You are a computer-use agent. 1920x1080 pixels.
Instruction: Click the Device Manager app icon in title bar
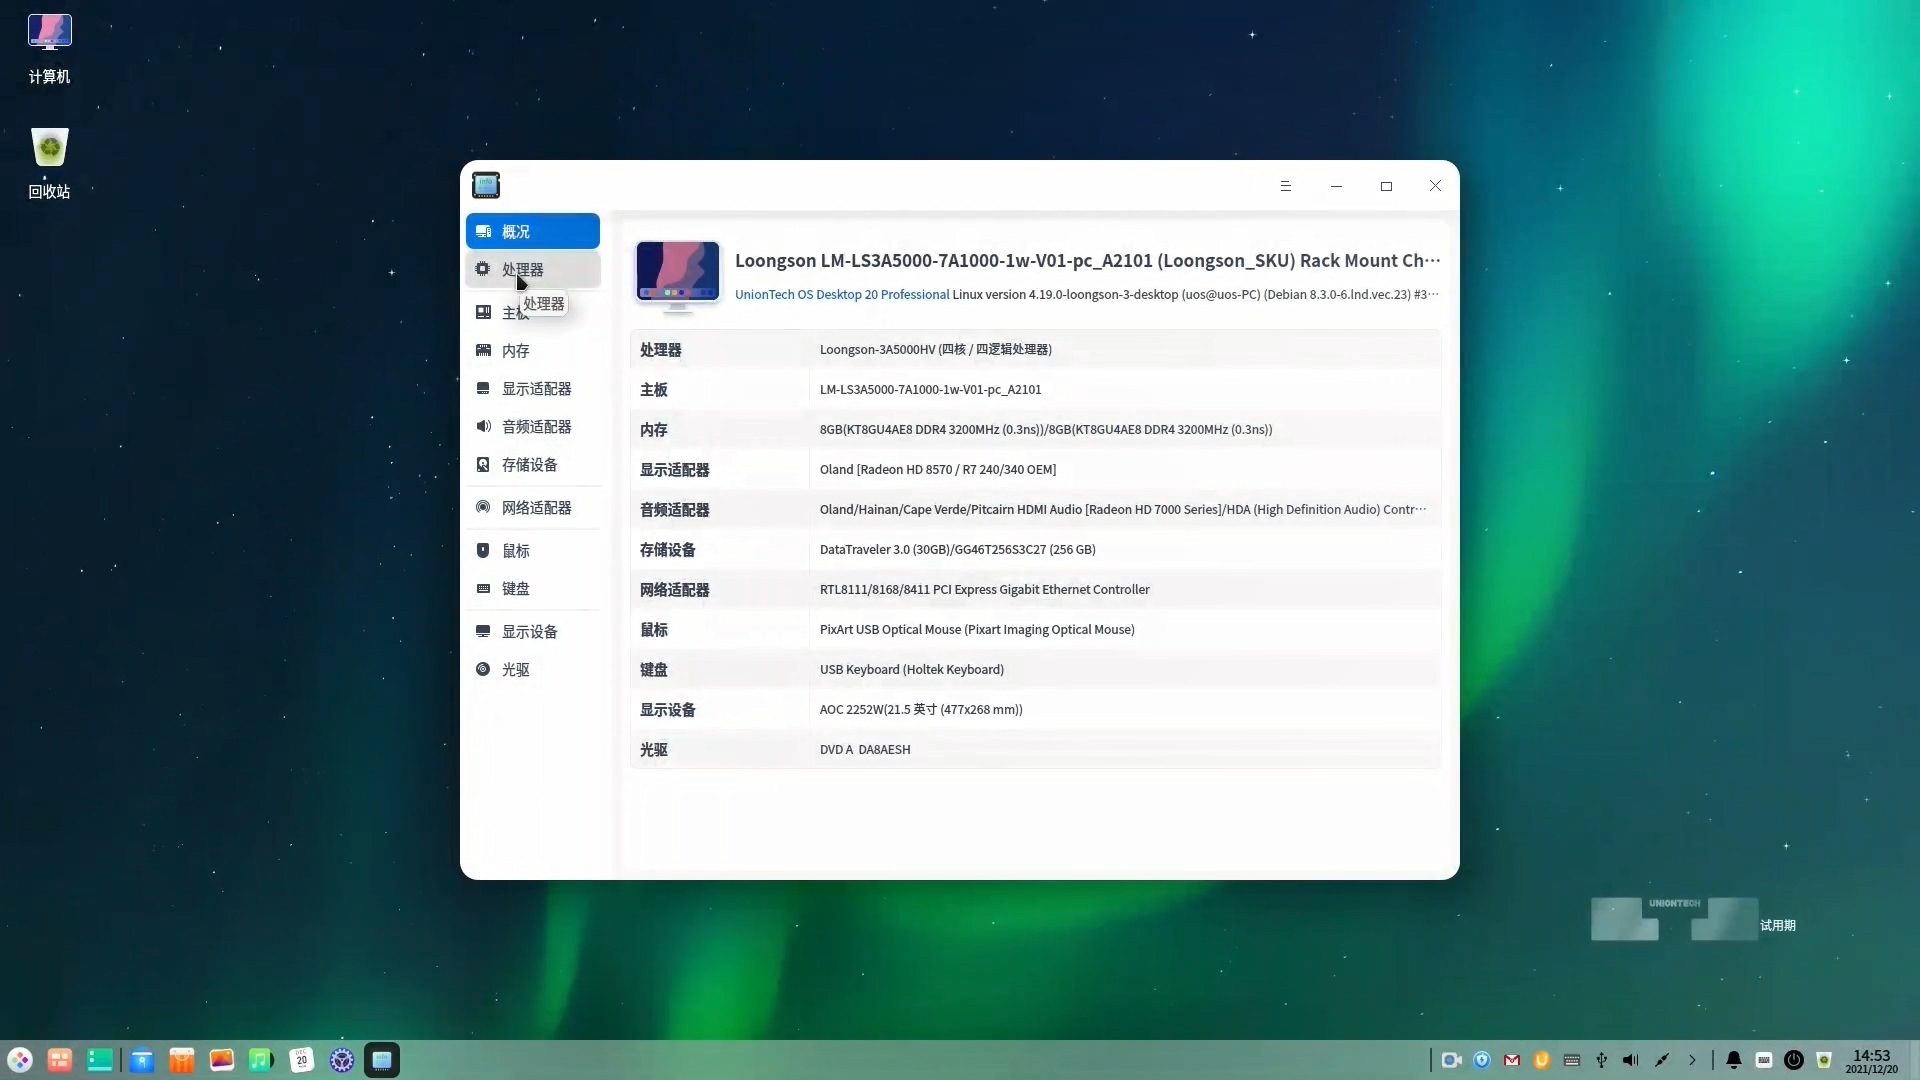point(486,185)
